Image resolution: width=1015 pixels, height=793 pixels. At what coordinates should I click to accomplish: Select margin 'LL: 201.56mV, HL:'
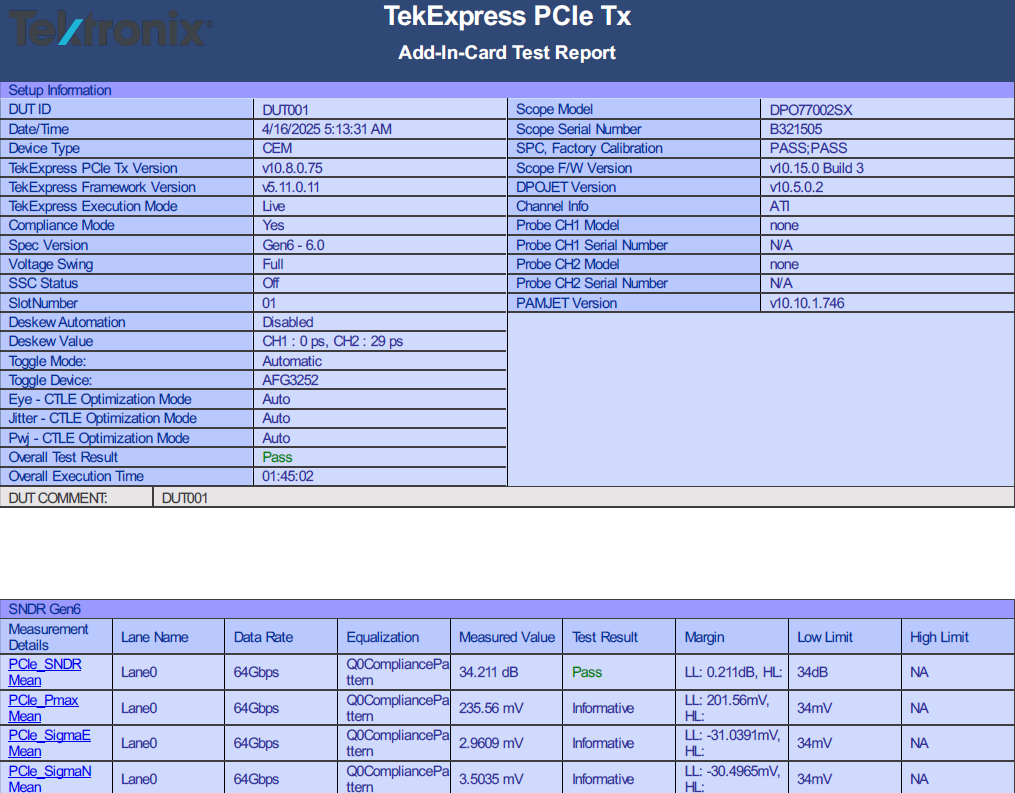(x=727, y=708)
